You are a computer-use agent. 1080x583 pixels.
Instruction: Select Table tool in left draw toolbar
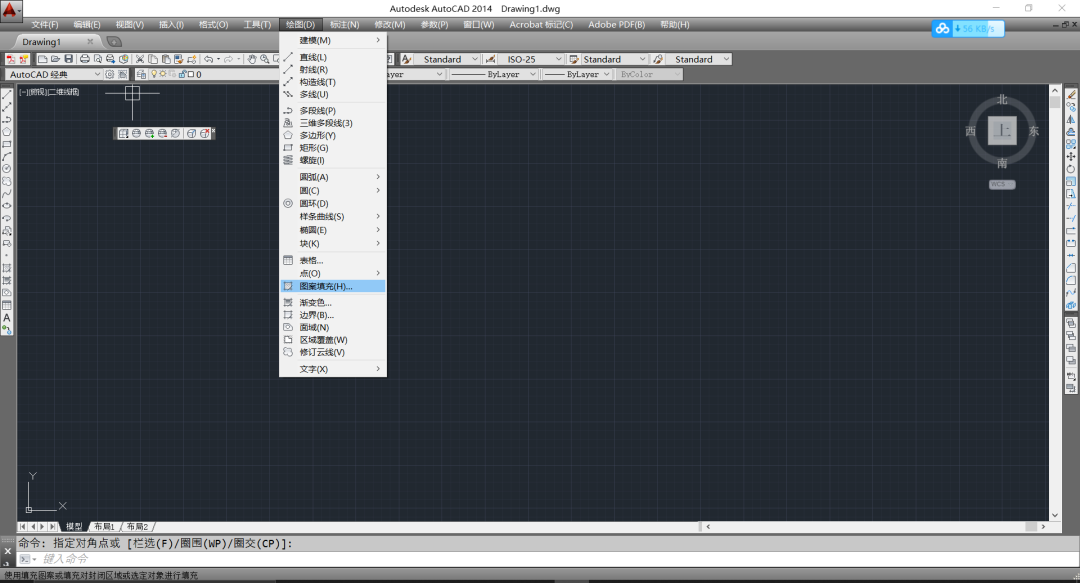[7, 305]
